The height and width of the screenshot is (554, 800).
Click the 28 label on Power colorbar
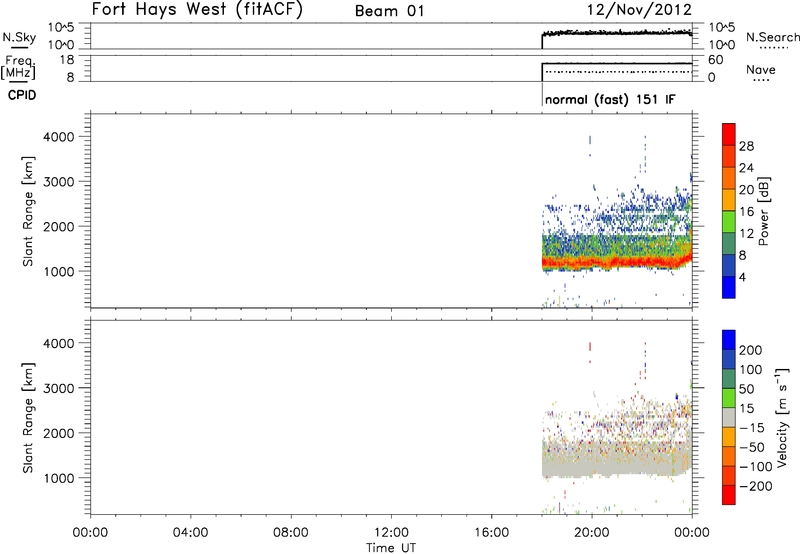(746, 146)
